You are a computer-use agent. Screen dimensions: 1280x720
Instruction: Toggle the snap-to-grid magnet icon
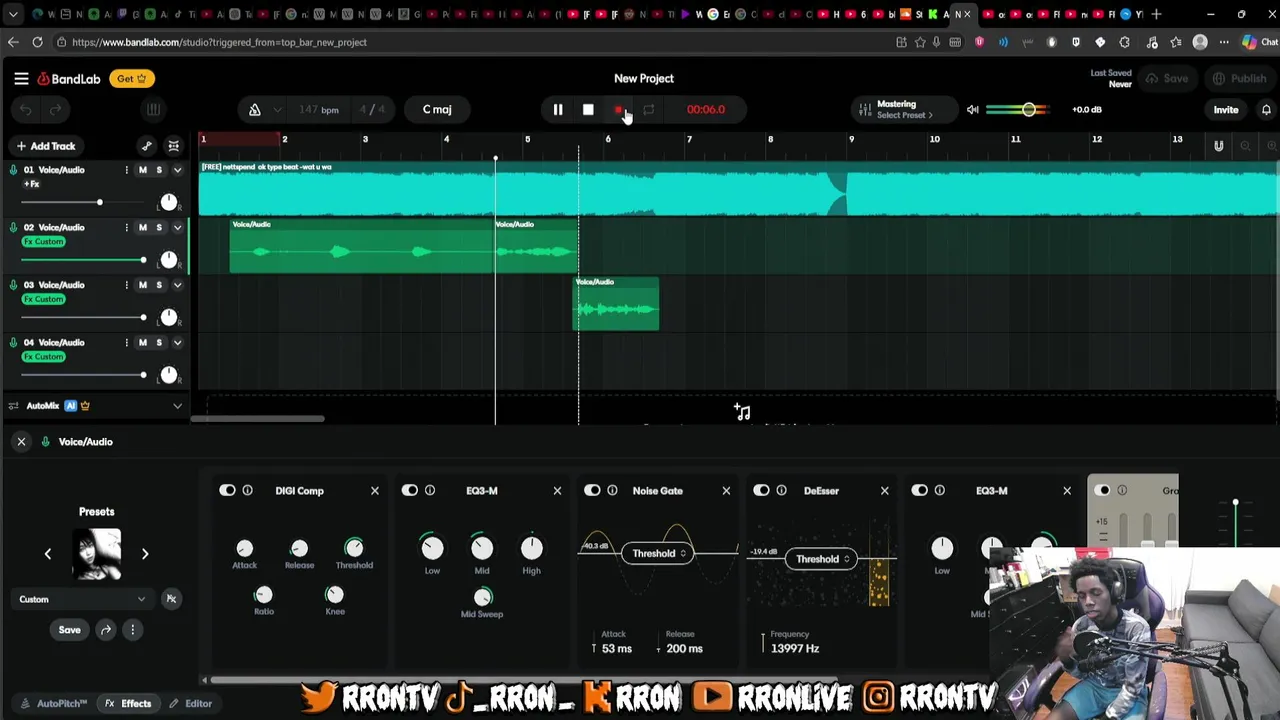[x=1218, y=146]
